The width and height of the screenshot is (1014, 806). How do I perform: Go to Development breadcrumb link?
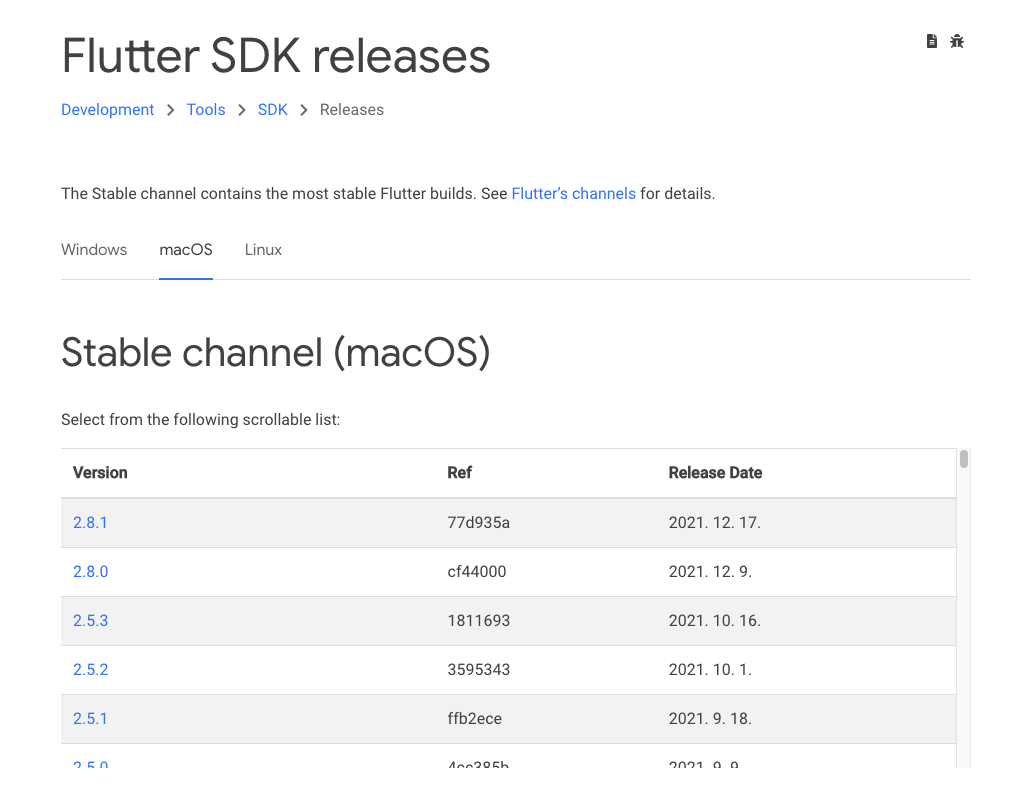coord(107,109)
